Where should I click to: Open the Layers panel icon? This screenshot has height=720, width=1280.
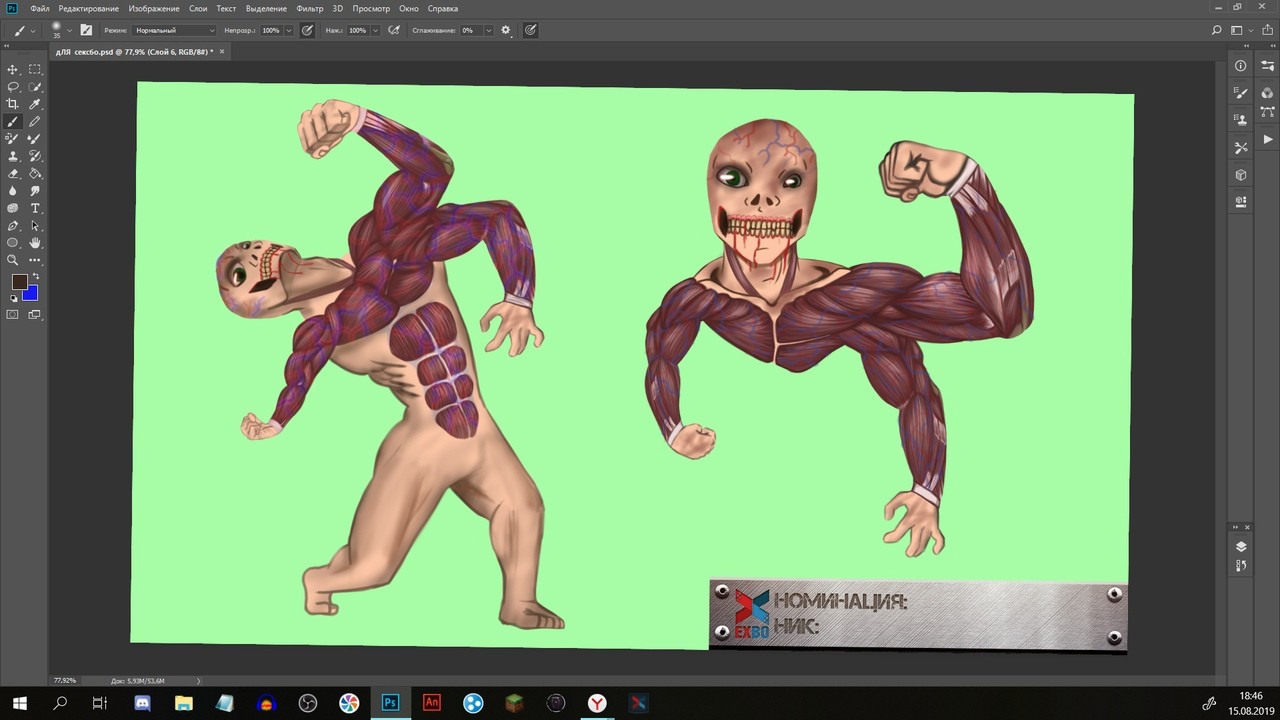pyautogui.click(x=1241, y=546)
